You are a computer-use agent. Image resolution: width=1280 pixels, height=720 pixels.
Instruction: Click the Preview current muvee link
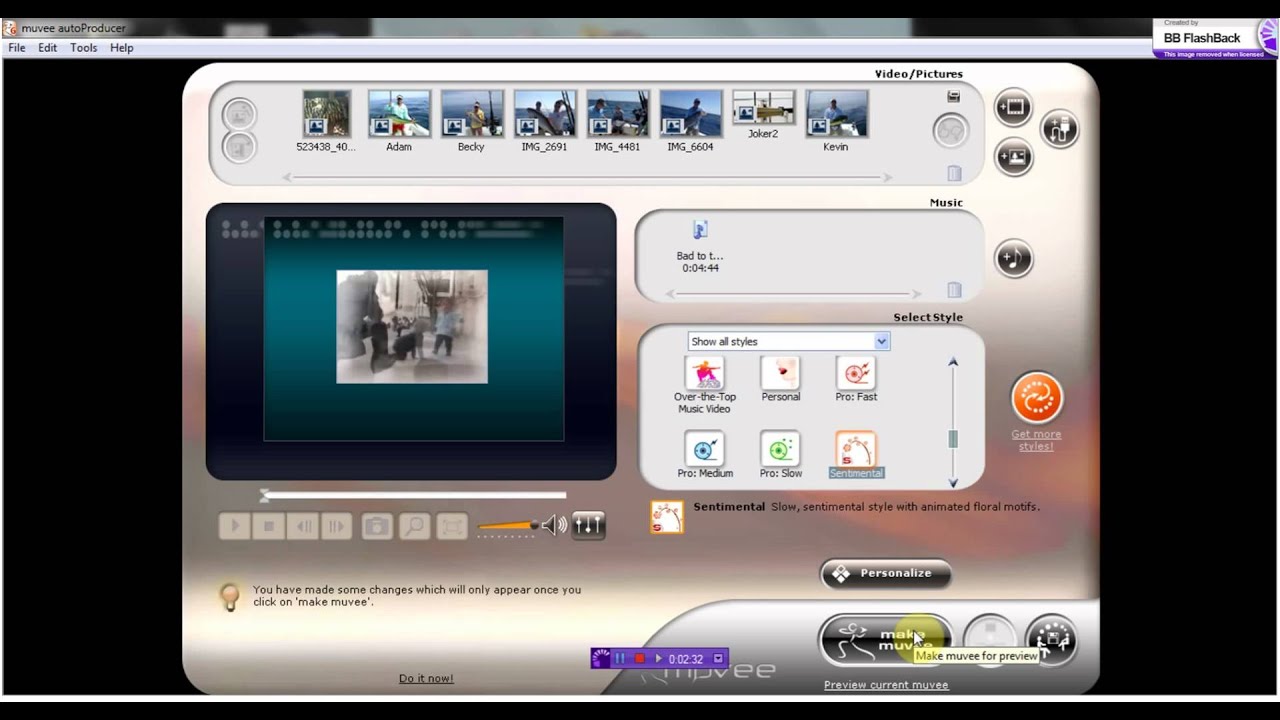(x=886, y=685)
